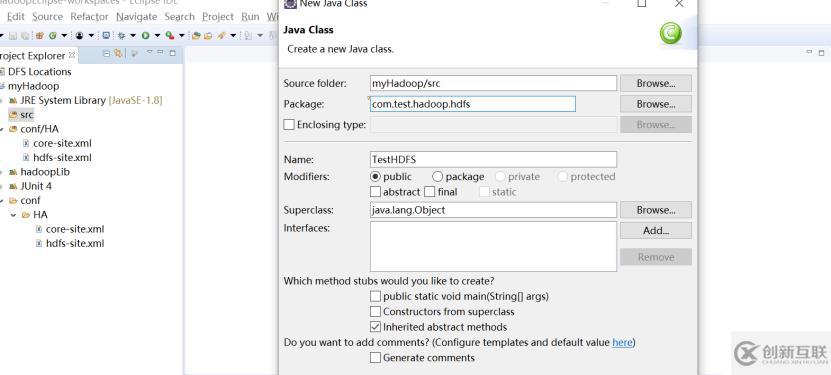Open the Search menu

[179, 16]
